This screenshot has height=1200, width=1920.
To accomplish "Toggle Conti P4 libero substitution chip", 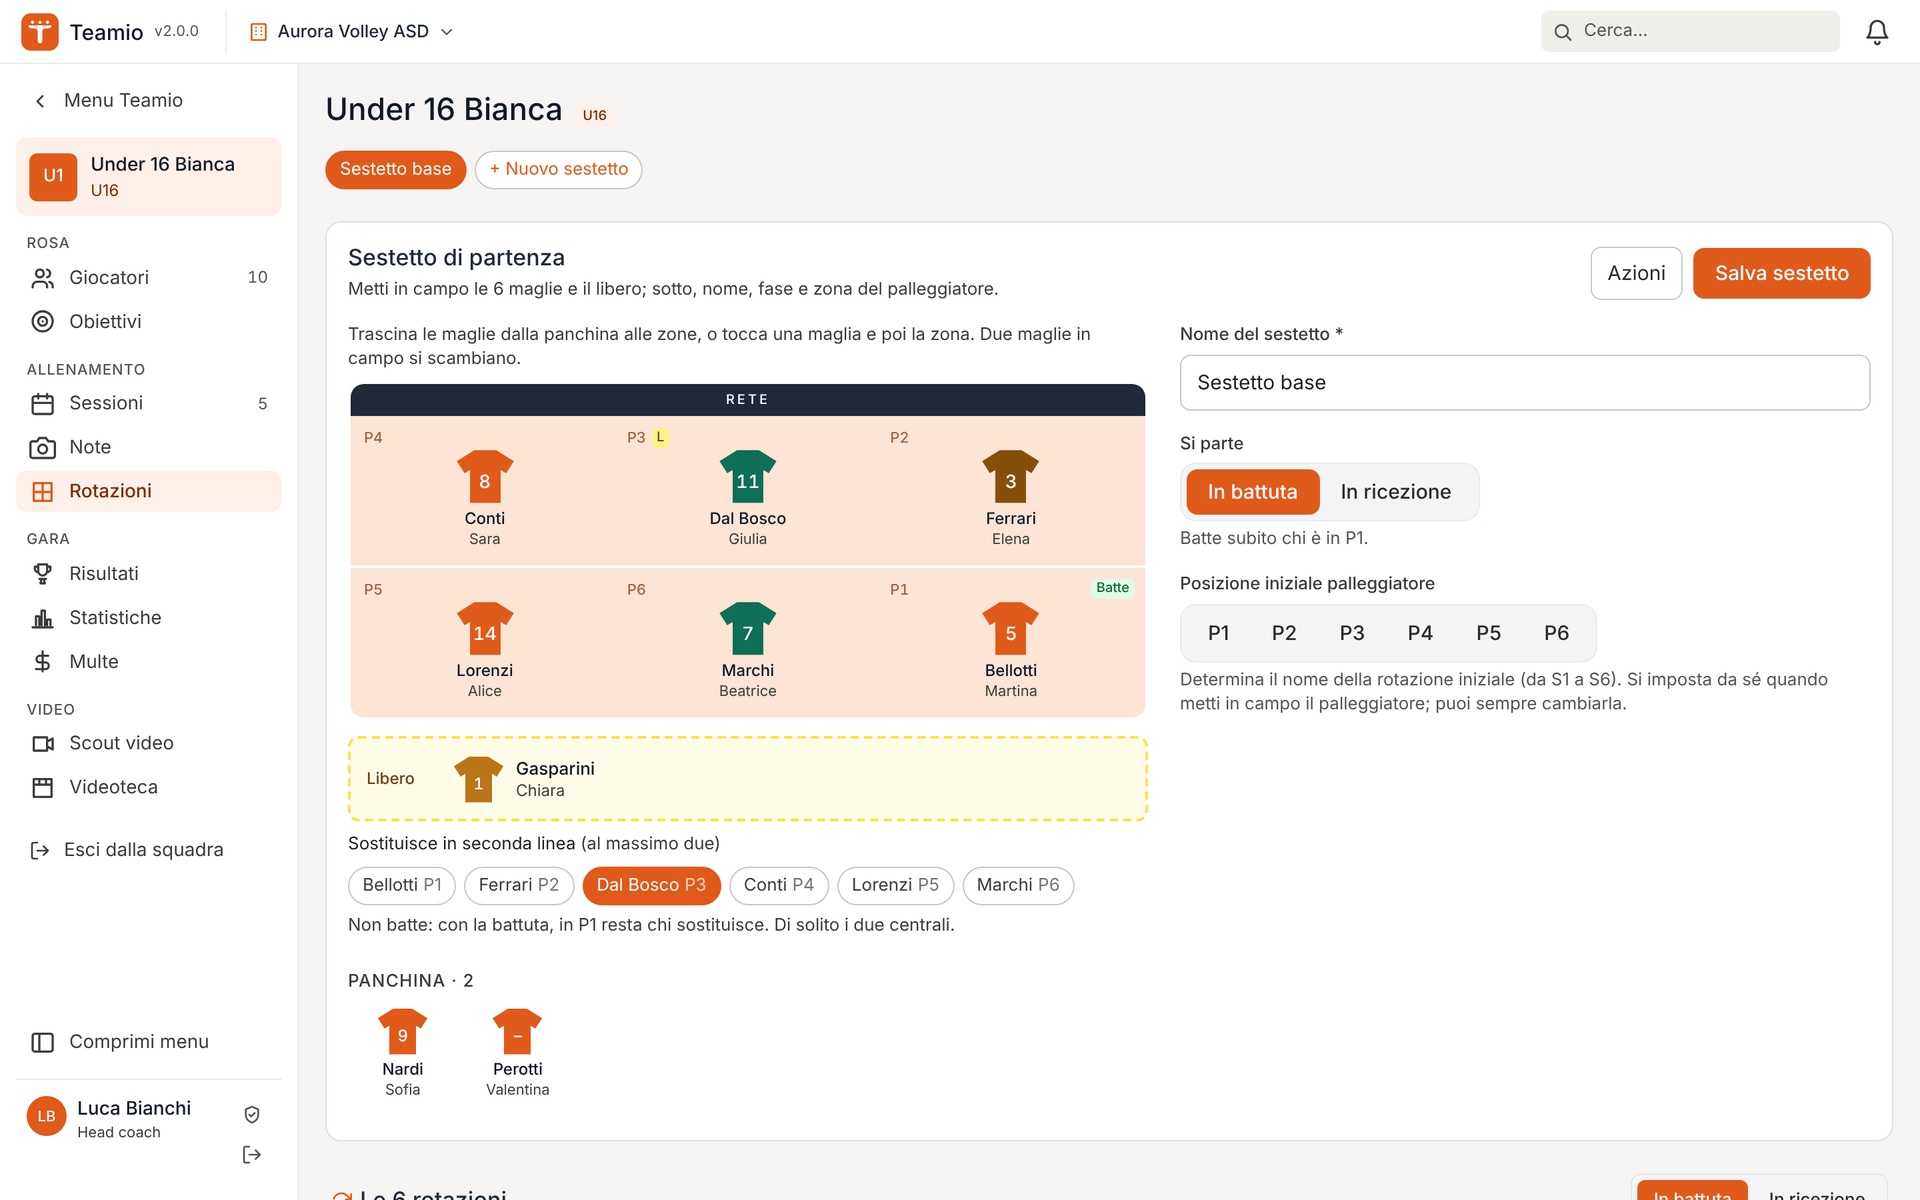I will [779, 885].
